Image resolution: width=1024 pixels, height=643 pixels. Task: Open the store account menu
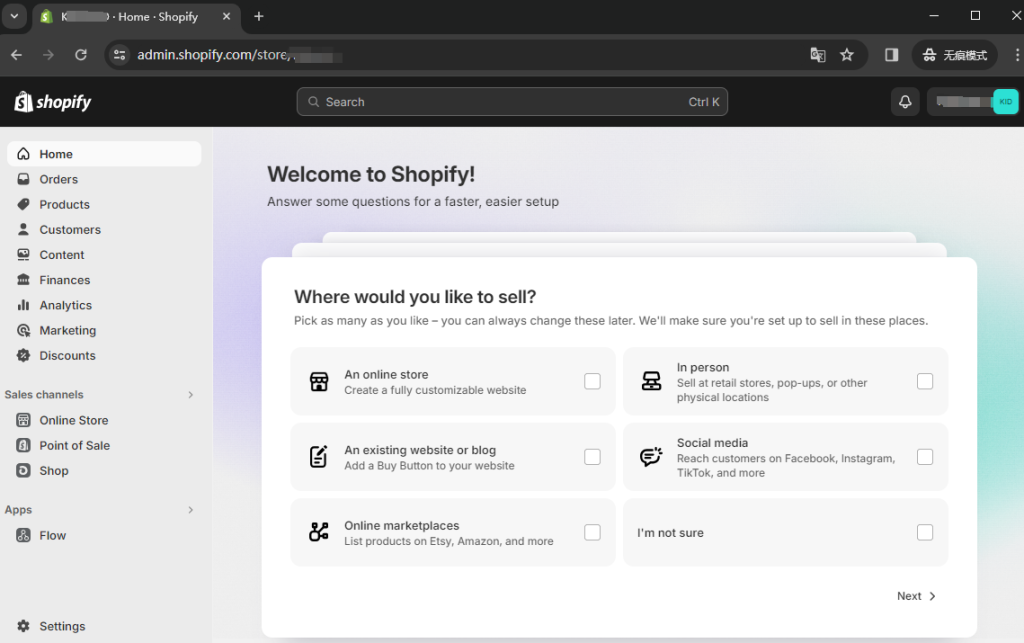pyautogui.click(x=972, y=102)
